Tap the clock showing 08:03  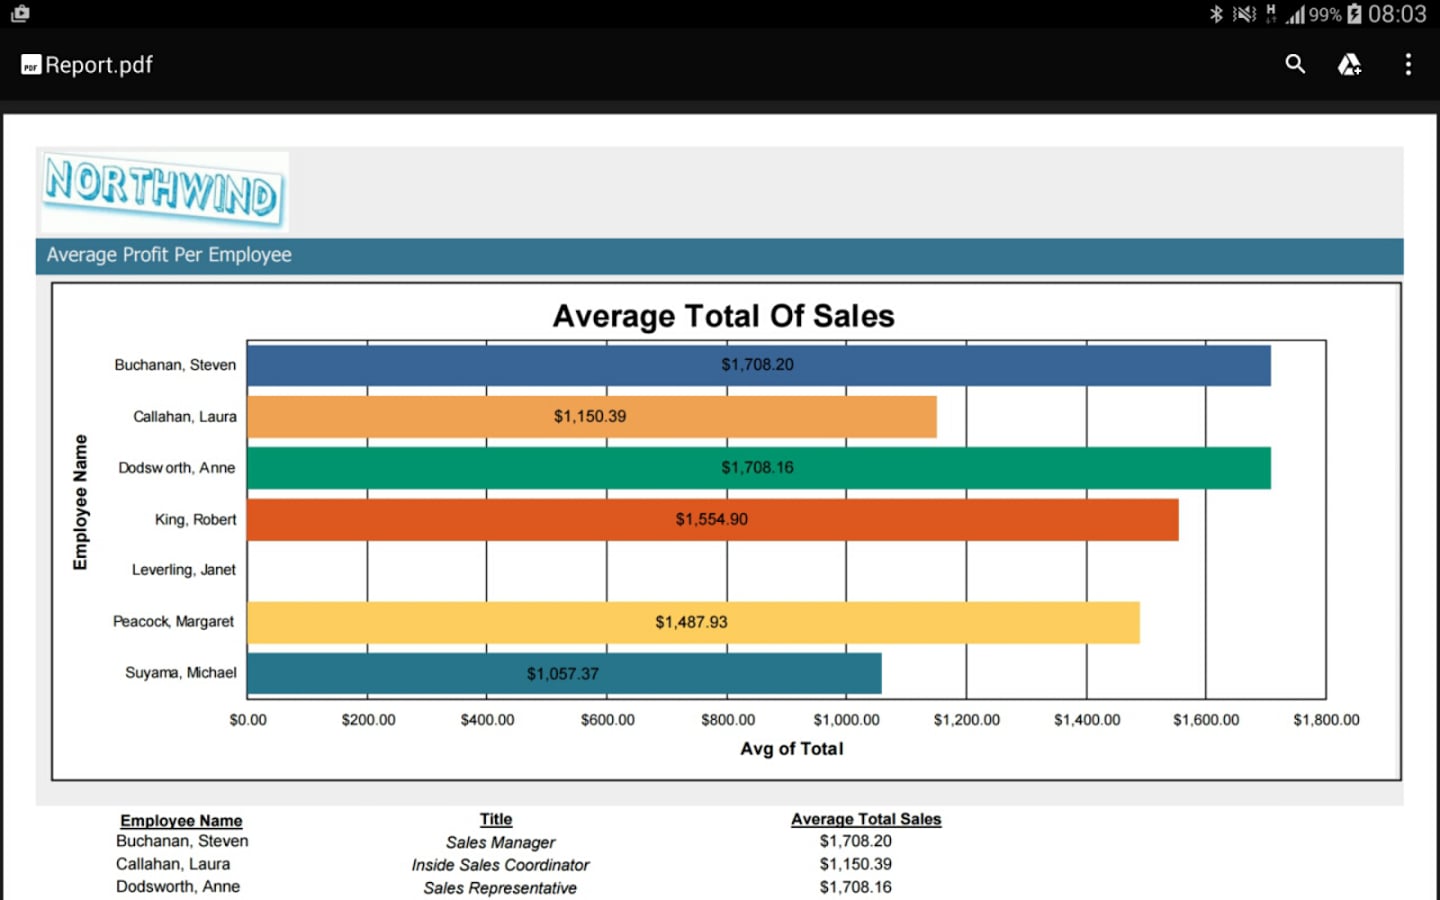pos(1397,14)
